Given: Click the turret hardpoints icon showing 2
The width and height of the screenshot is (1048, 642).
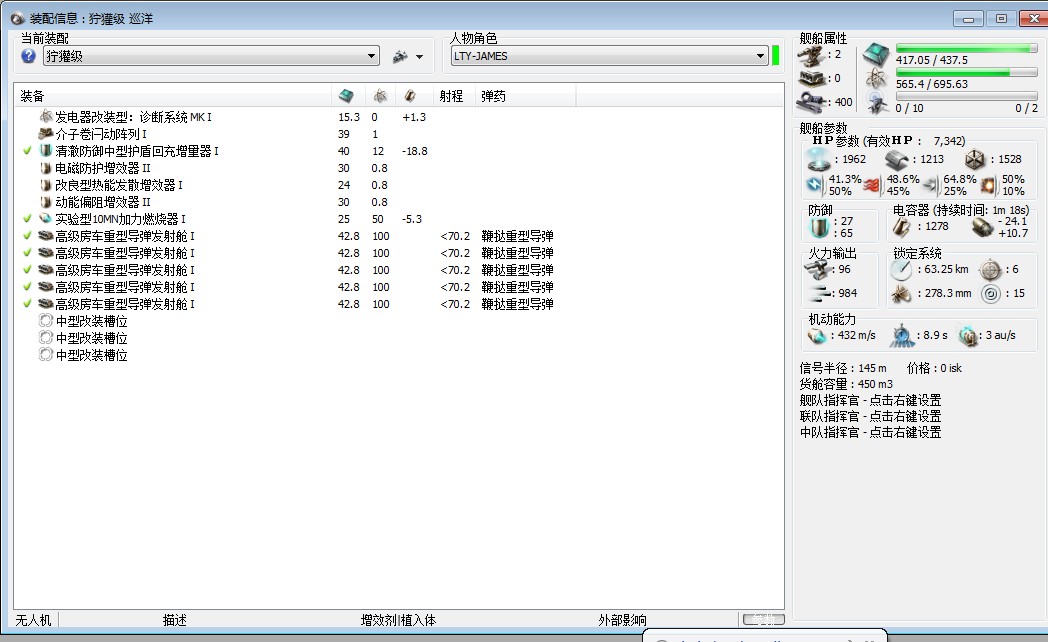Looking at the screenshot, I should [x=811, y=55].
